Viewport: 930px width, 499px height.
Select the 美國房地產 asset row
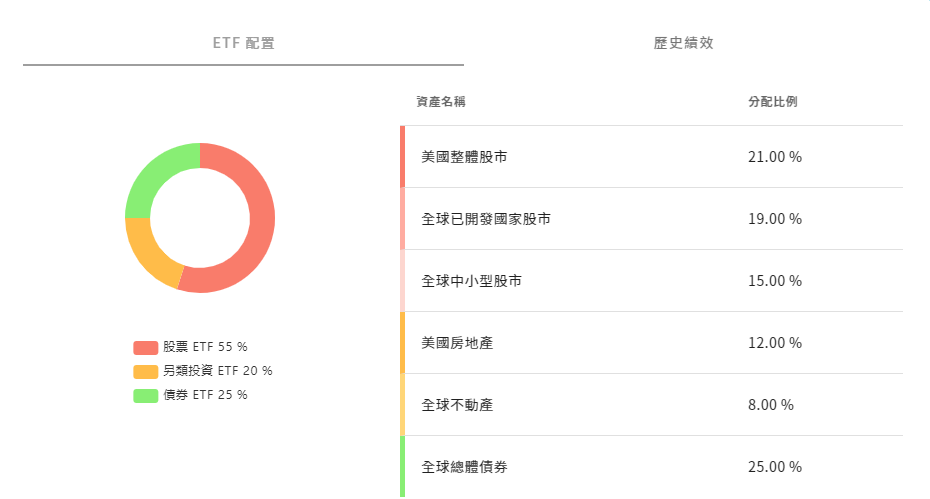point(652,343)
